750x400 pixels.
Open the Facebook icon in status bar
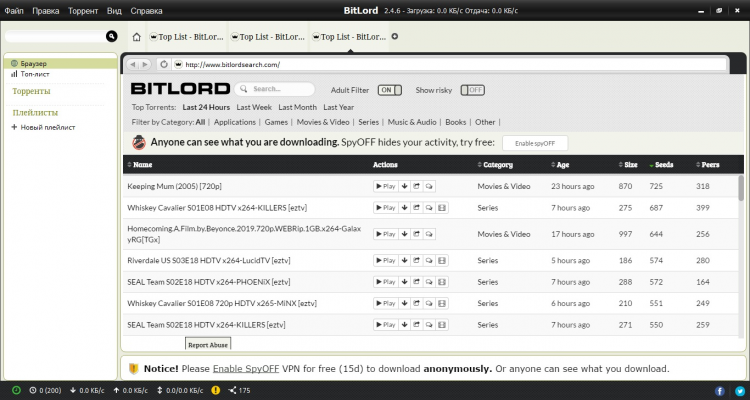click(x=719, y=391)
